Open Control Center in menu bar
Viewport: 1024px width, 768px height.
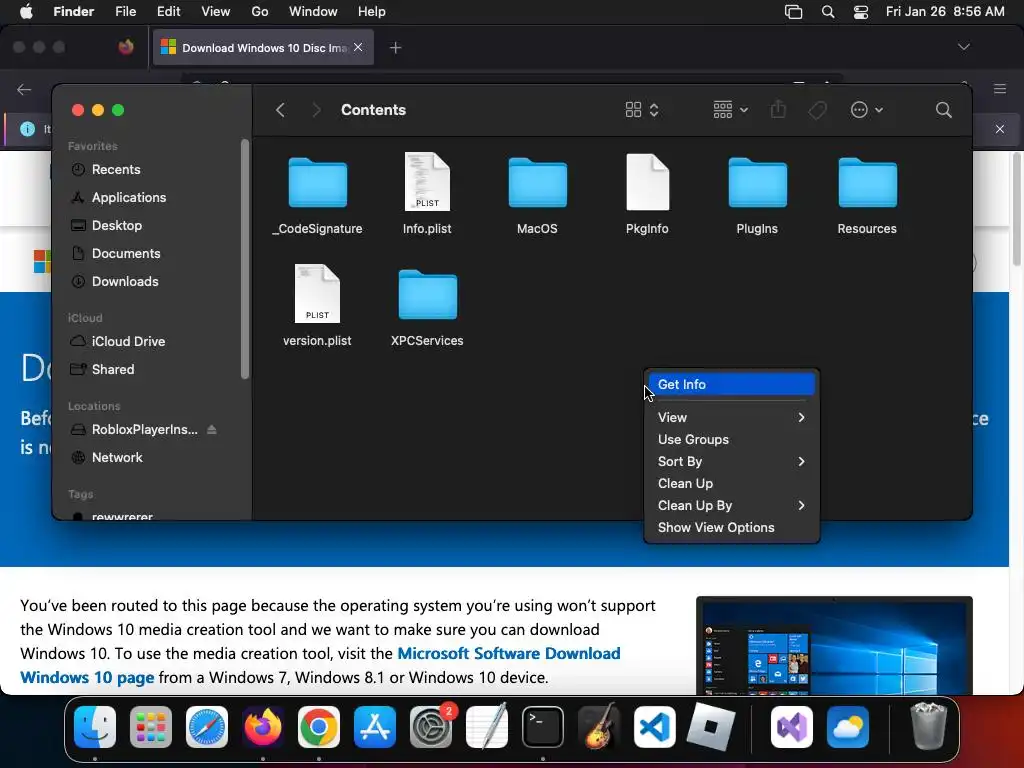pyautogui.click(x=861, y=12)
